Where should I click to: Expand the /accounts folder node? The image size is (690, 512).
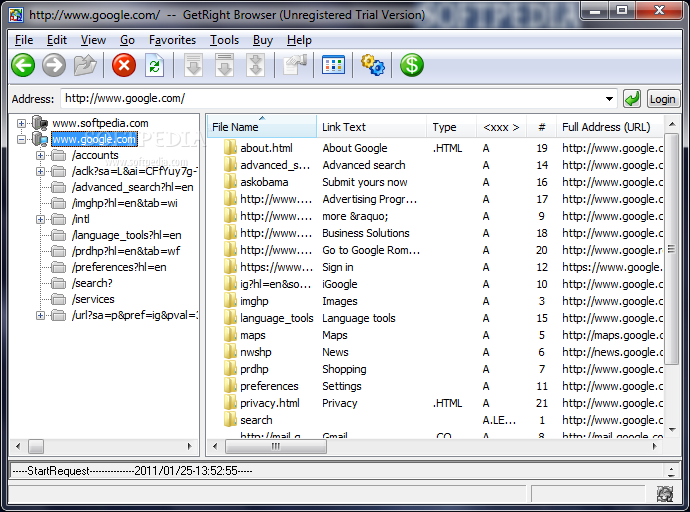tap(40, 155)
